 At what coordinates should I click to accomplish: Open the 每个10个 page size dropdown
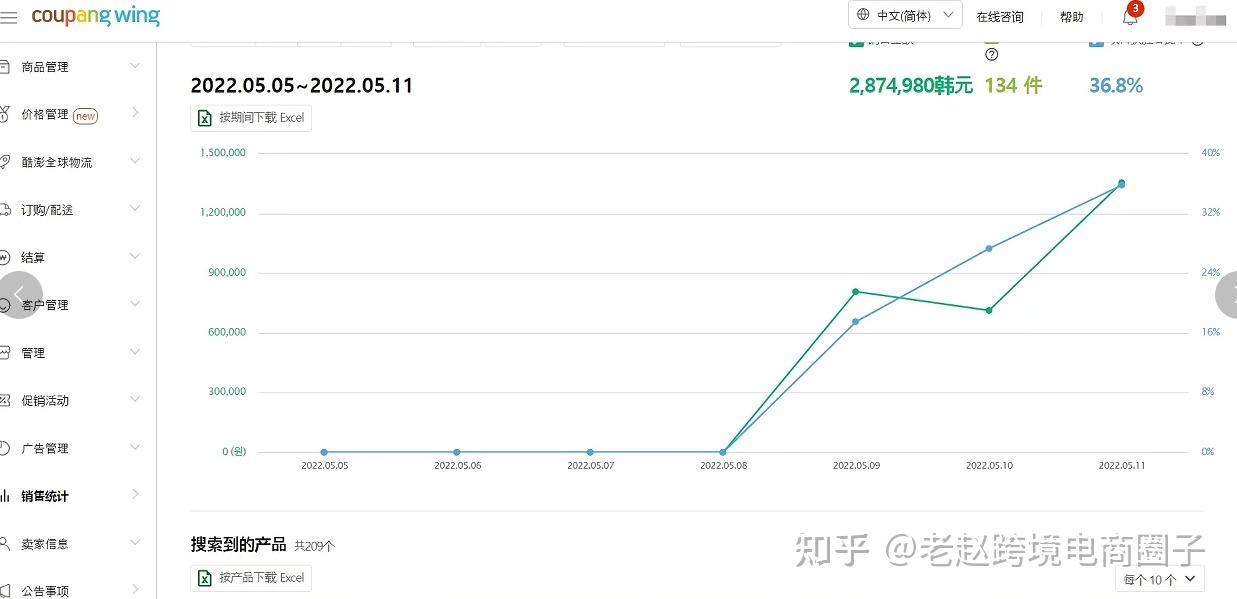click(1160, 579)
